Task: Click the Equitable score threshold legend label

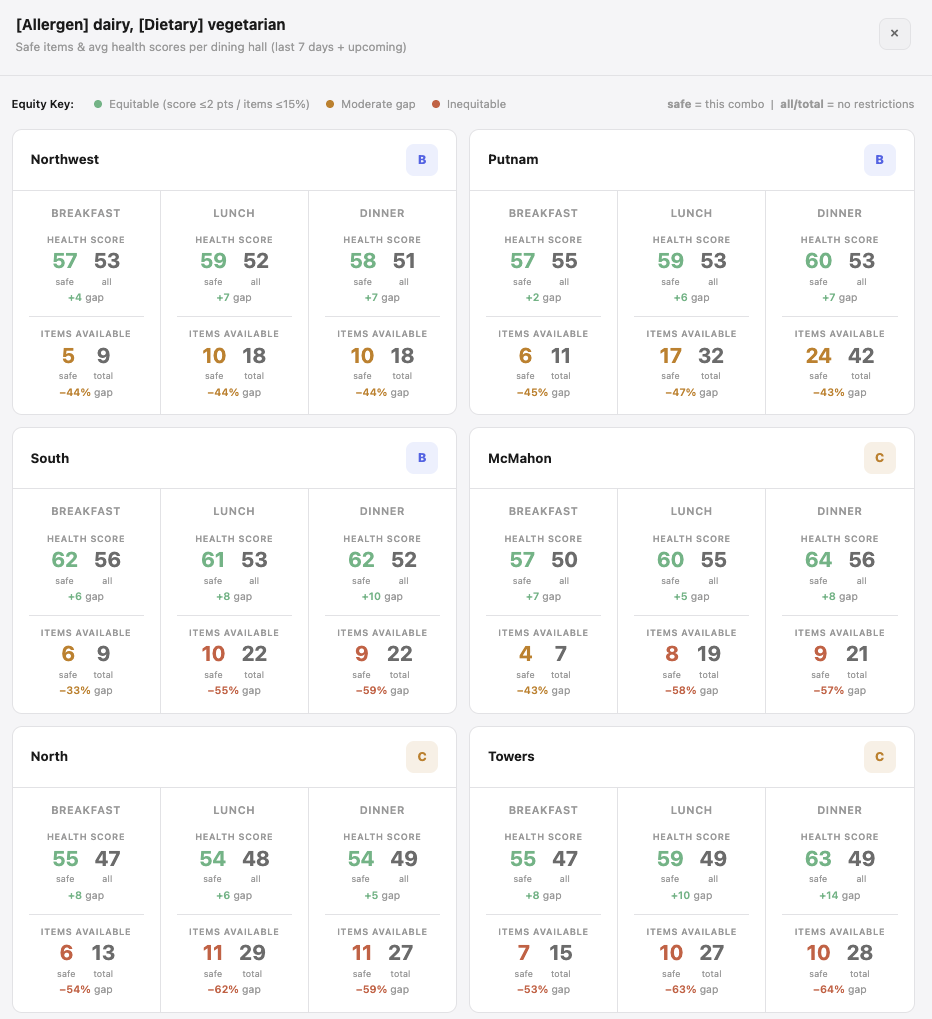Action: coord(209,104)
